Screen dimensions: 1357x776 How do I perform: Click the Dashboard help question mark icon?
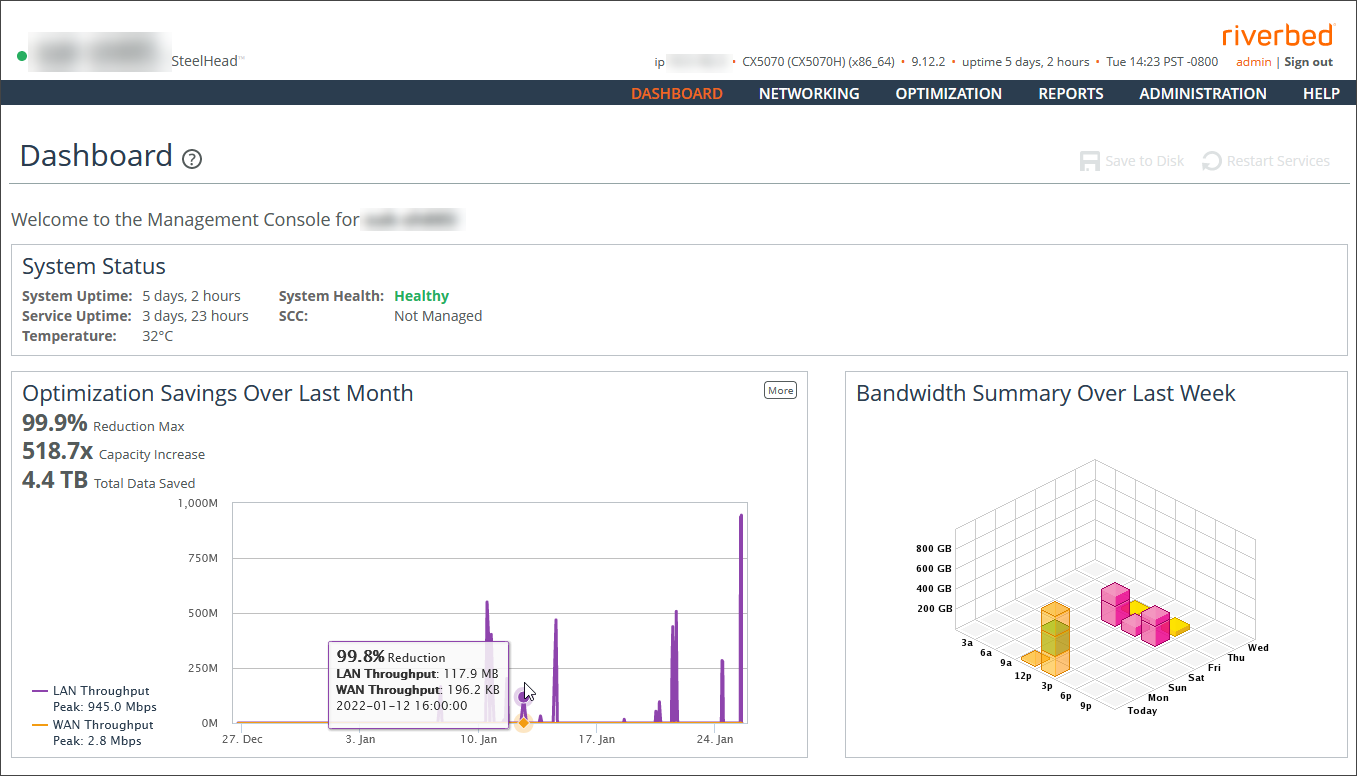[x=192, y=159]
